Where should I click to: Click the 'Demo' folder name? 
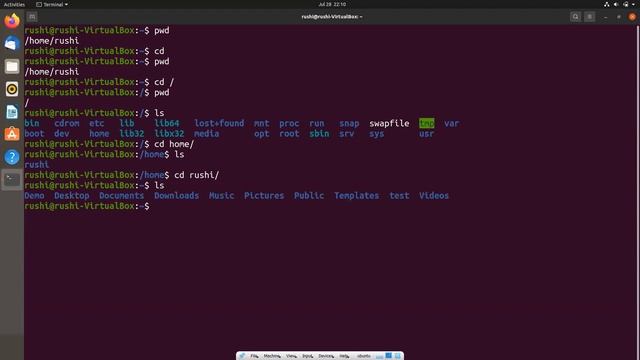pyautogui.click(x=34, y=196)
